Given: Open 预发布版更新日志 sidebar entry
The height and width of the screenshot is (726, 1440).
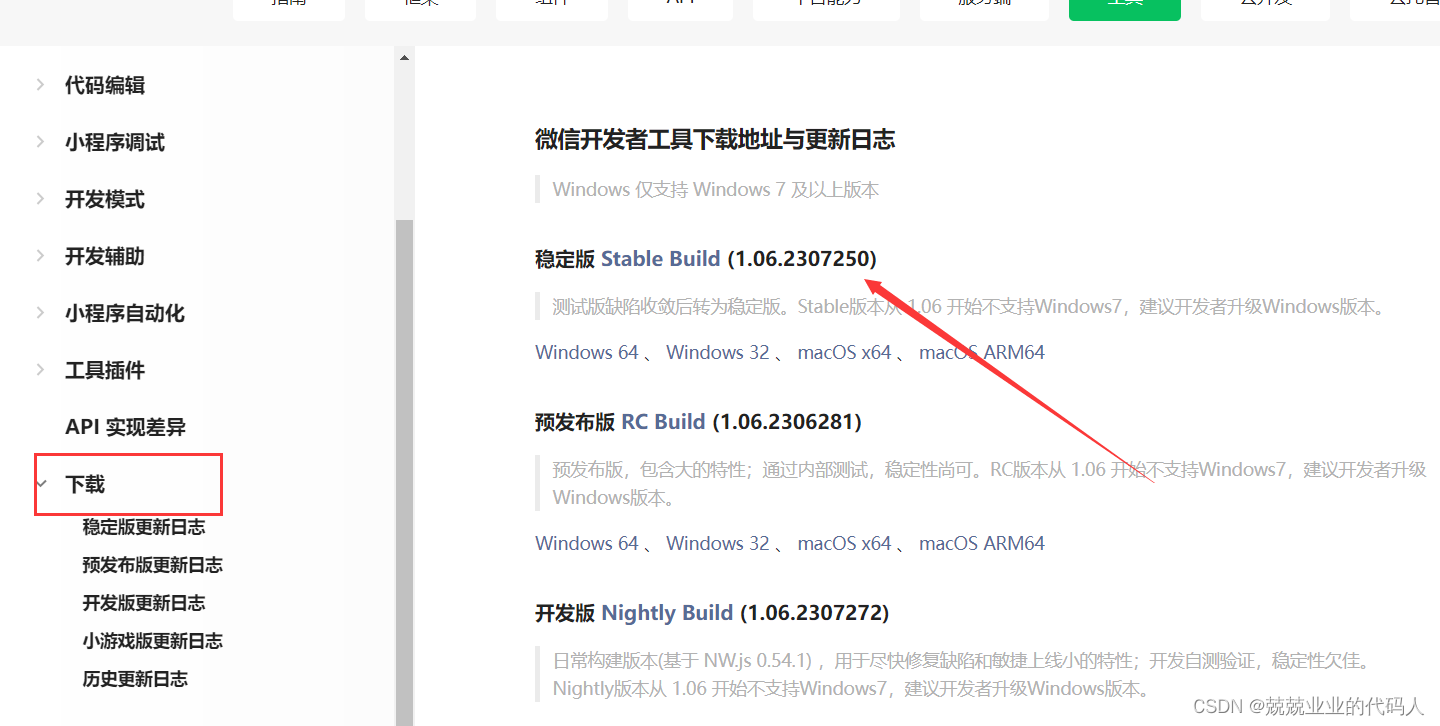Looking at the screenshot, I should click(x=152, y=565).
